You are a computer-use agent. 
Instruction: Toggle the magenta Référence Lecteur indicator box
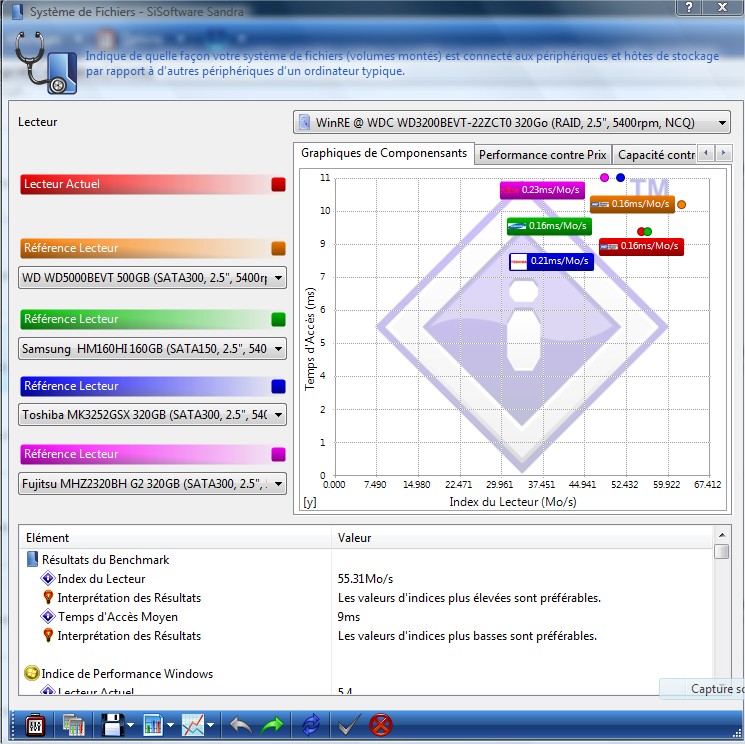(278, 454)
